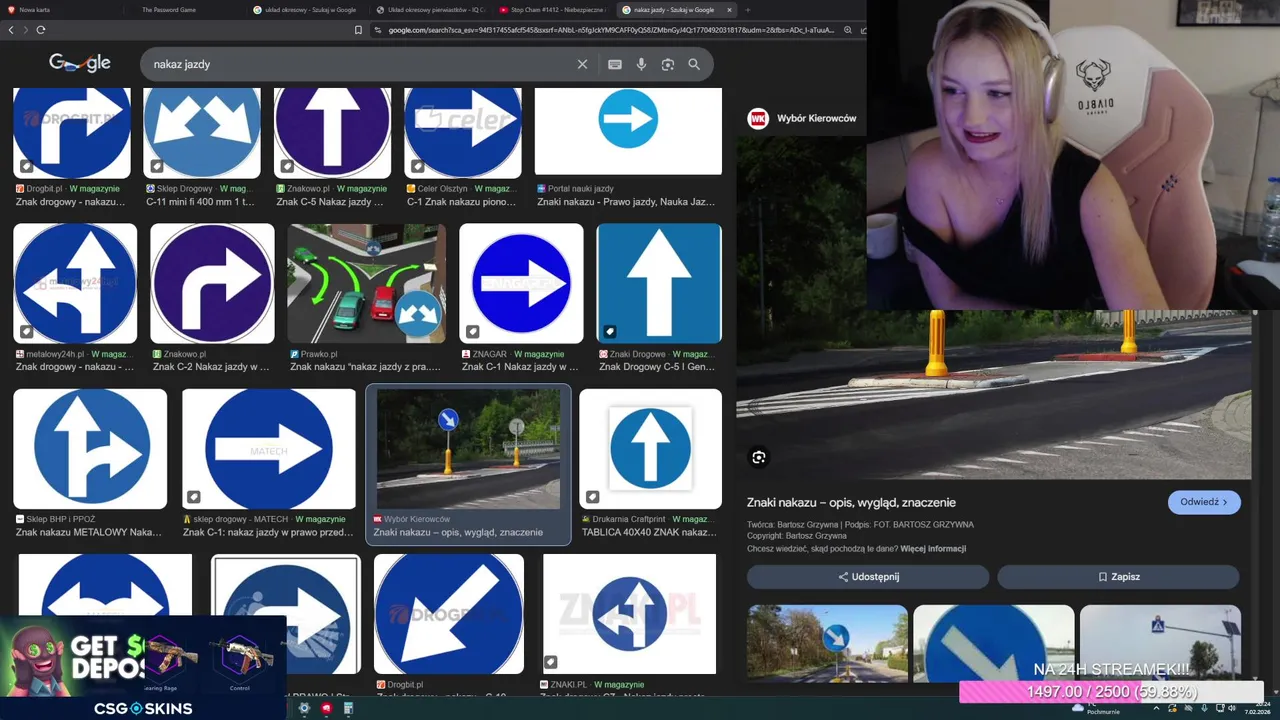The height and width of the screenshot is (720, 1280).
Task: Open the metalowy24h.pl straight-or-left sign result
Action: [x=75, y=284]
